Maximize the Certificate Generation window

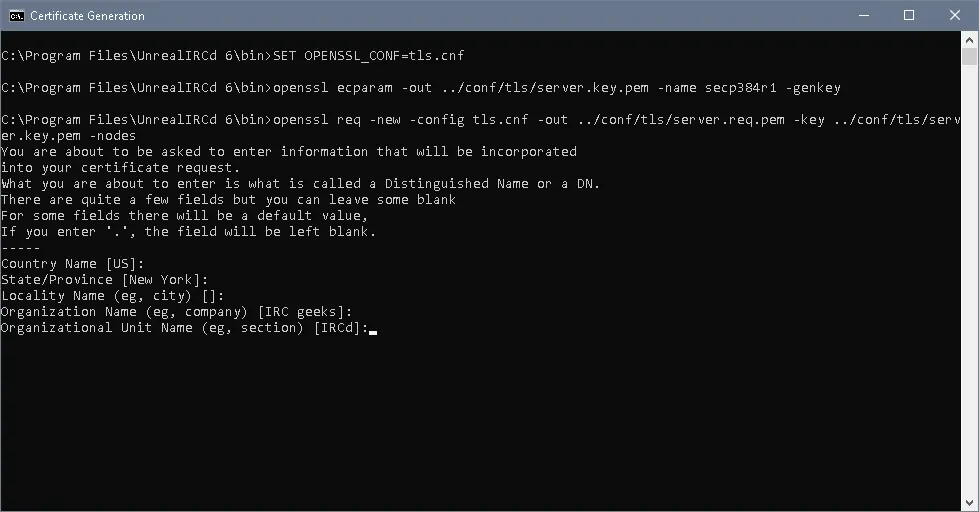click(909, 16)
